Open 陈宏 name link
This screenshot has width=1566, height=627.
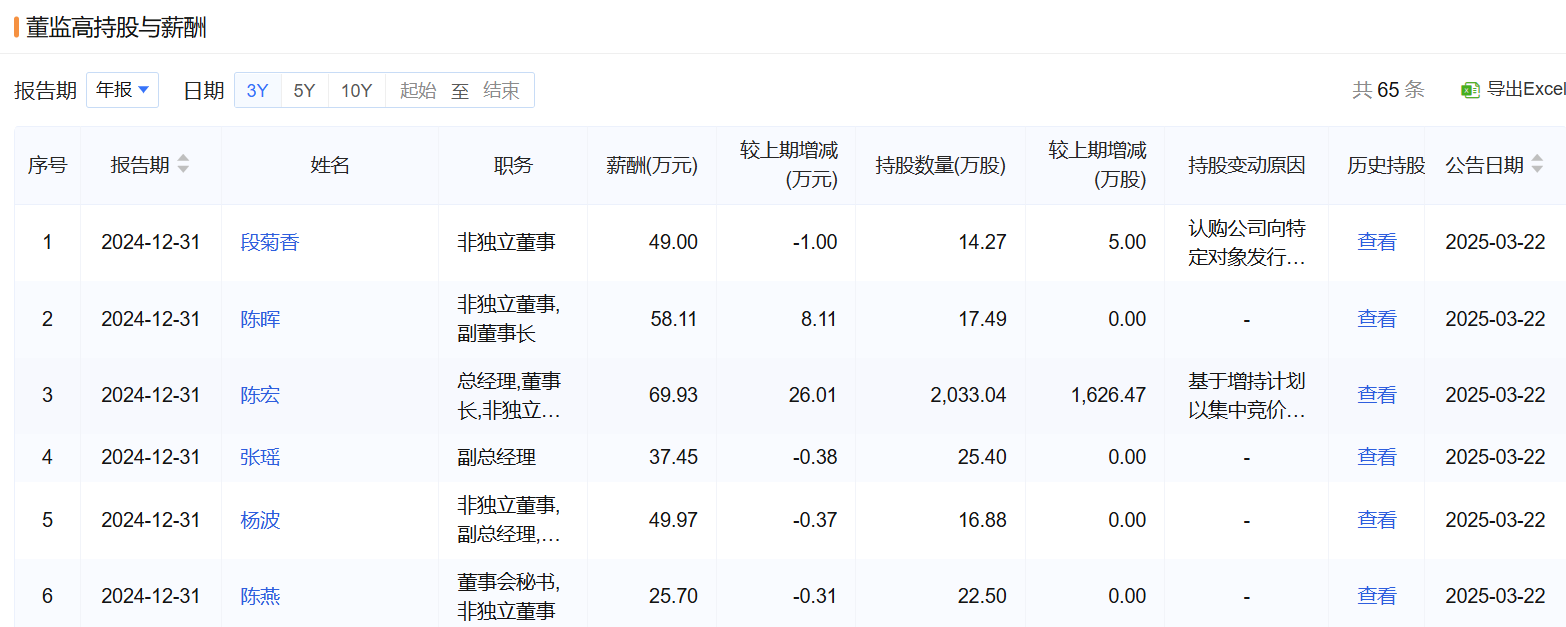(260, 395)
